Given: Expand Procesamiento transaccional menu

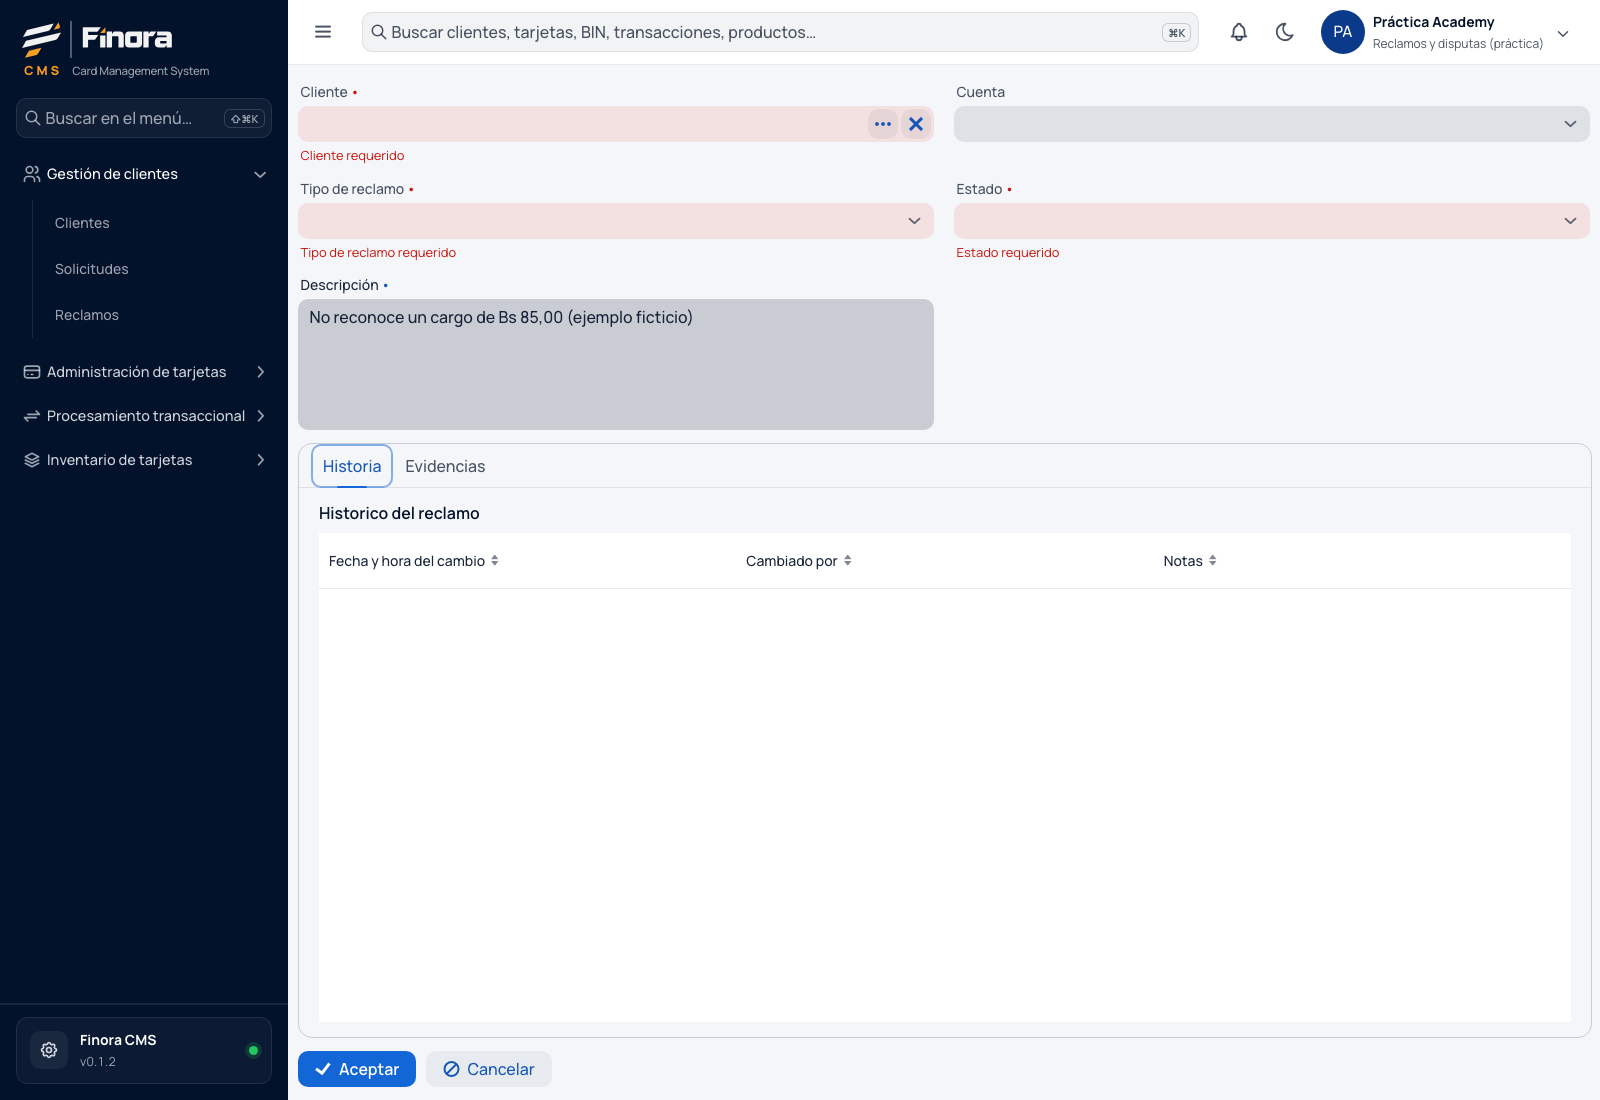Looking at the screenshot, I should (x=260, y=416).
